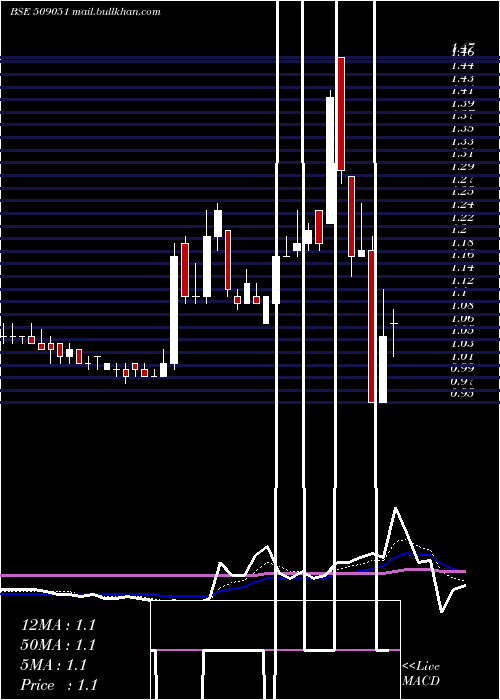Click the 0.95 price axis label
The width and height of the screenshot is (500, 700).
[463, 393]
